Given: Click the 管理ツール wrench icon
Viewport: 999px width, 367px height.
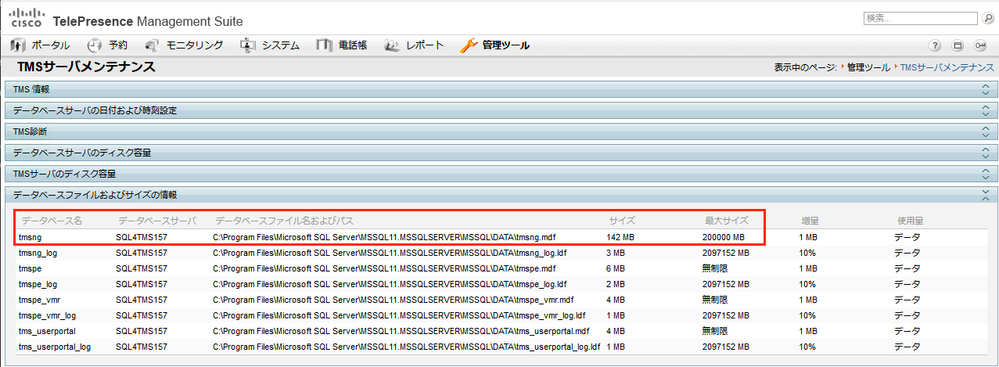Looking at the screenshot, I should pyautogui.click(x=469, y=45).
